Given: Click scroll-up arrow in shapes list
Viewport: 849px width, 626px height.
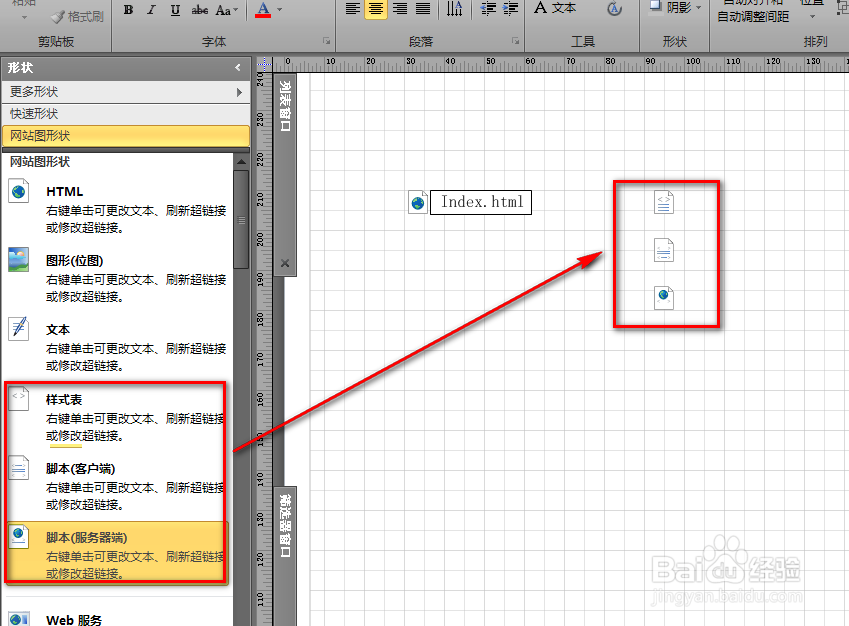Looking at the screenshot, I should pos(241,162).
